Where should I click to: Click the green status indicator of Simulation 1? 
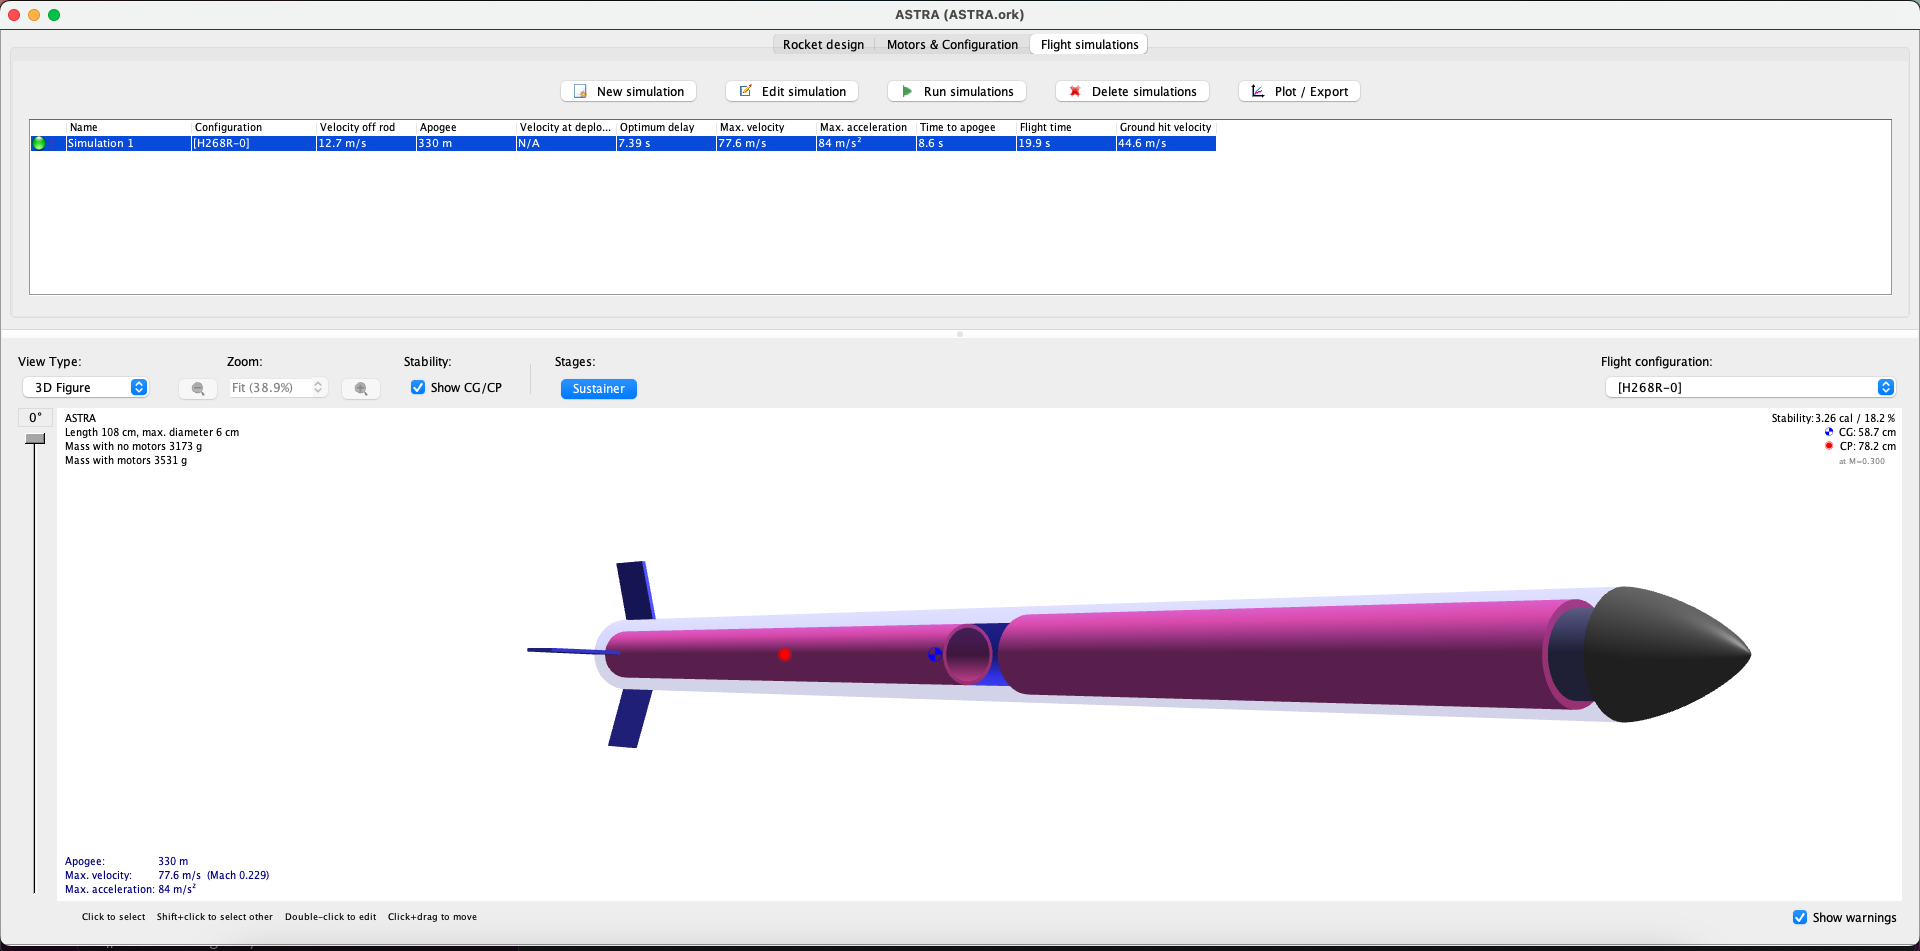[39, 143]
